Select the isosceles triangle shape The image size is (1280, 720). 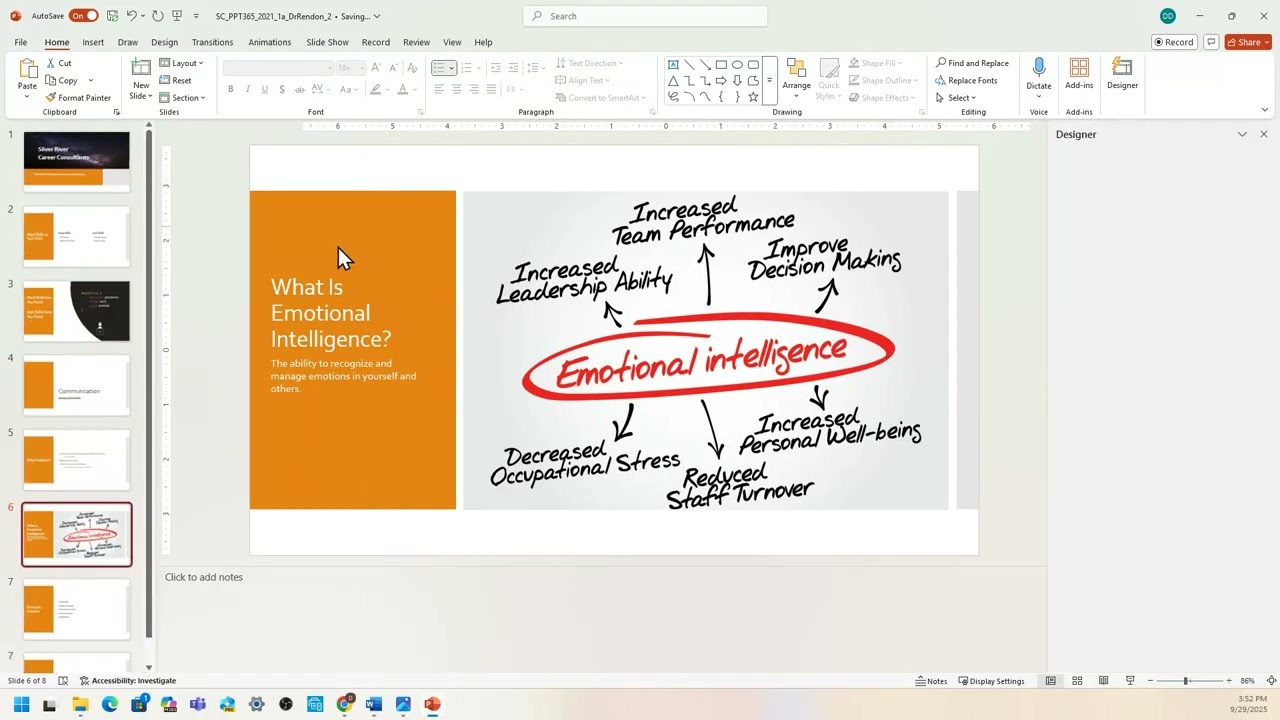[673, 80]
